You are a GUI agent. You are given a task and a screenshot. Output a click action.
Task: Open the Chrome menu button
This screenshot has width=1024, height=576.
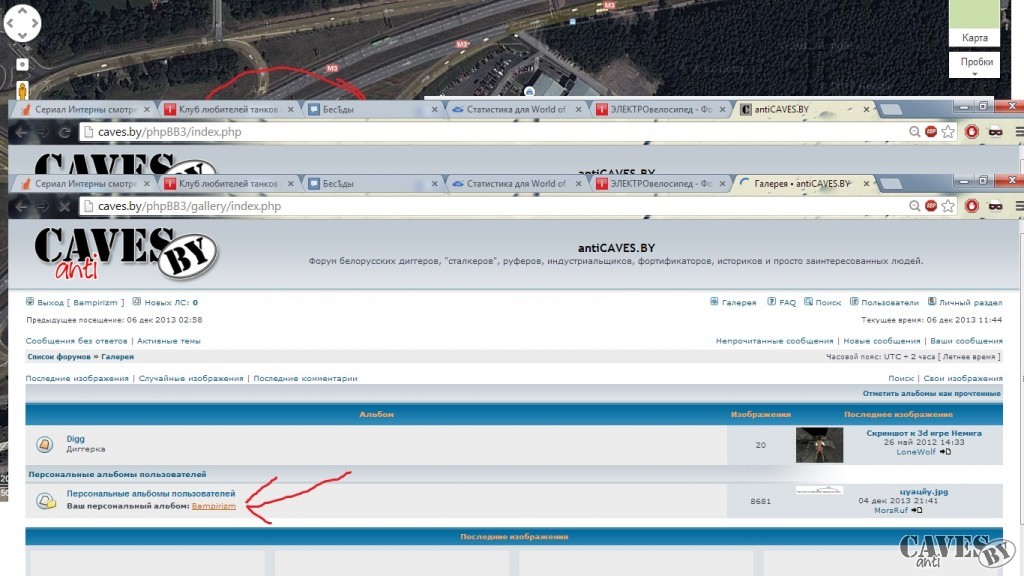point(1019,206)
